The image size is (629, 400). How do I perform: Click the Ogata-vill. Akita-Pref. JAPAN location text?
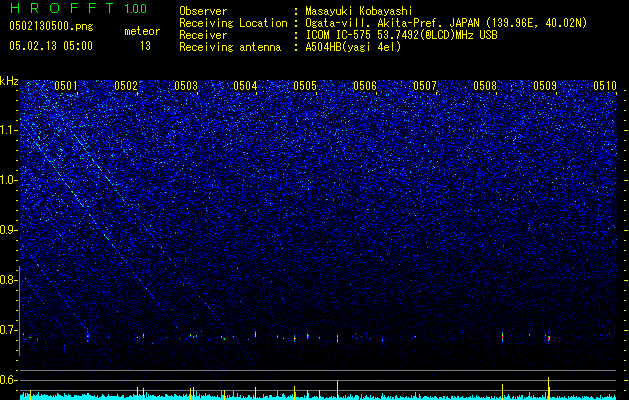[446, 24]
